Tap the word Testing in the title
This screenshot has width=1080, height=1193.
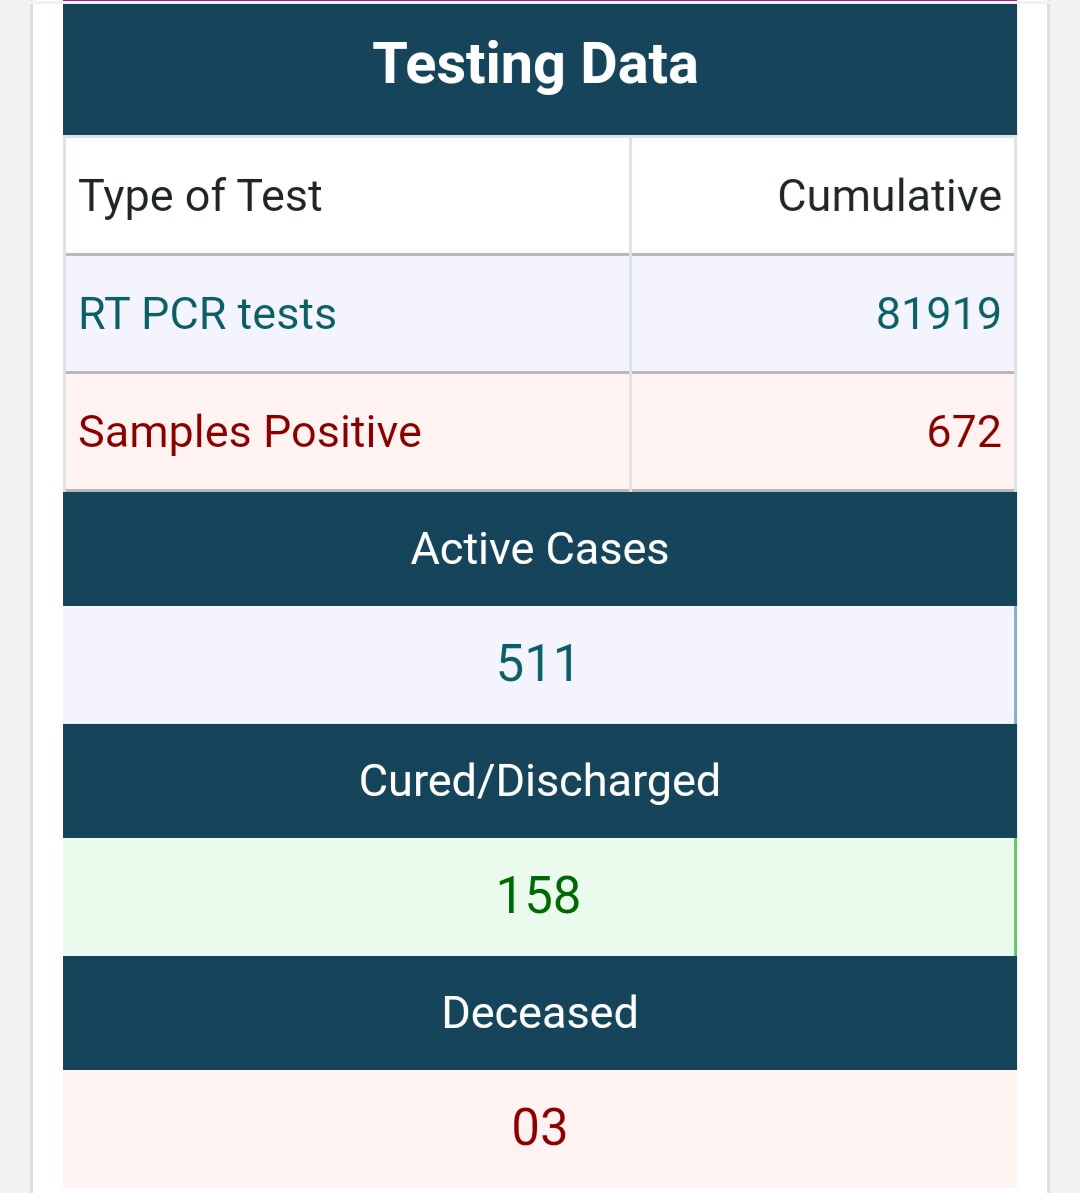(468, 65)
